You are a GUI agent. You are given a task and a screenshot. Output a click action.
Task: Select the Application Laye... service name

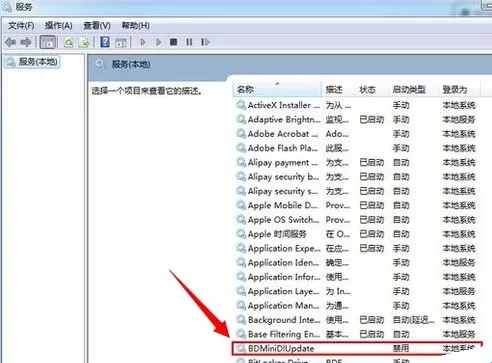pos(283,292)
